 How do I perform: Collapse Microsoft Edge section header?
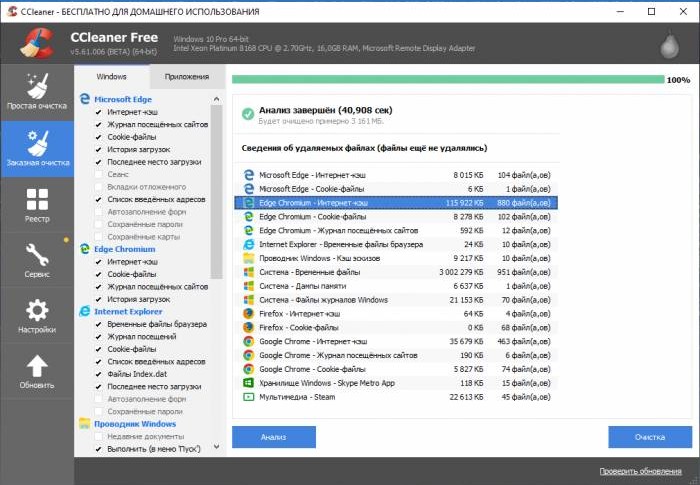123,99
